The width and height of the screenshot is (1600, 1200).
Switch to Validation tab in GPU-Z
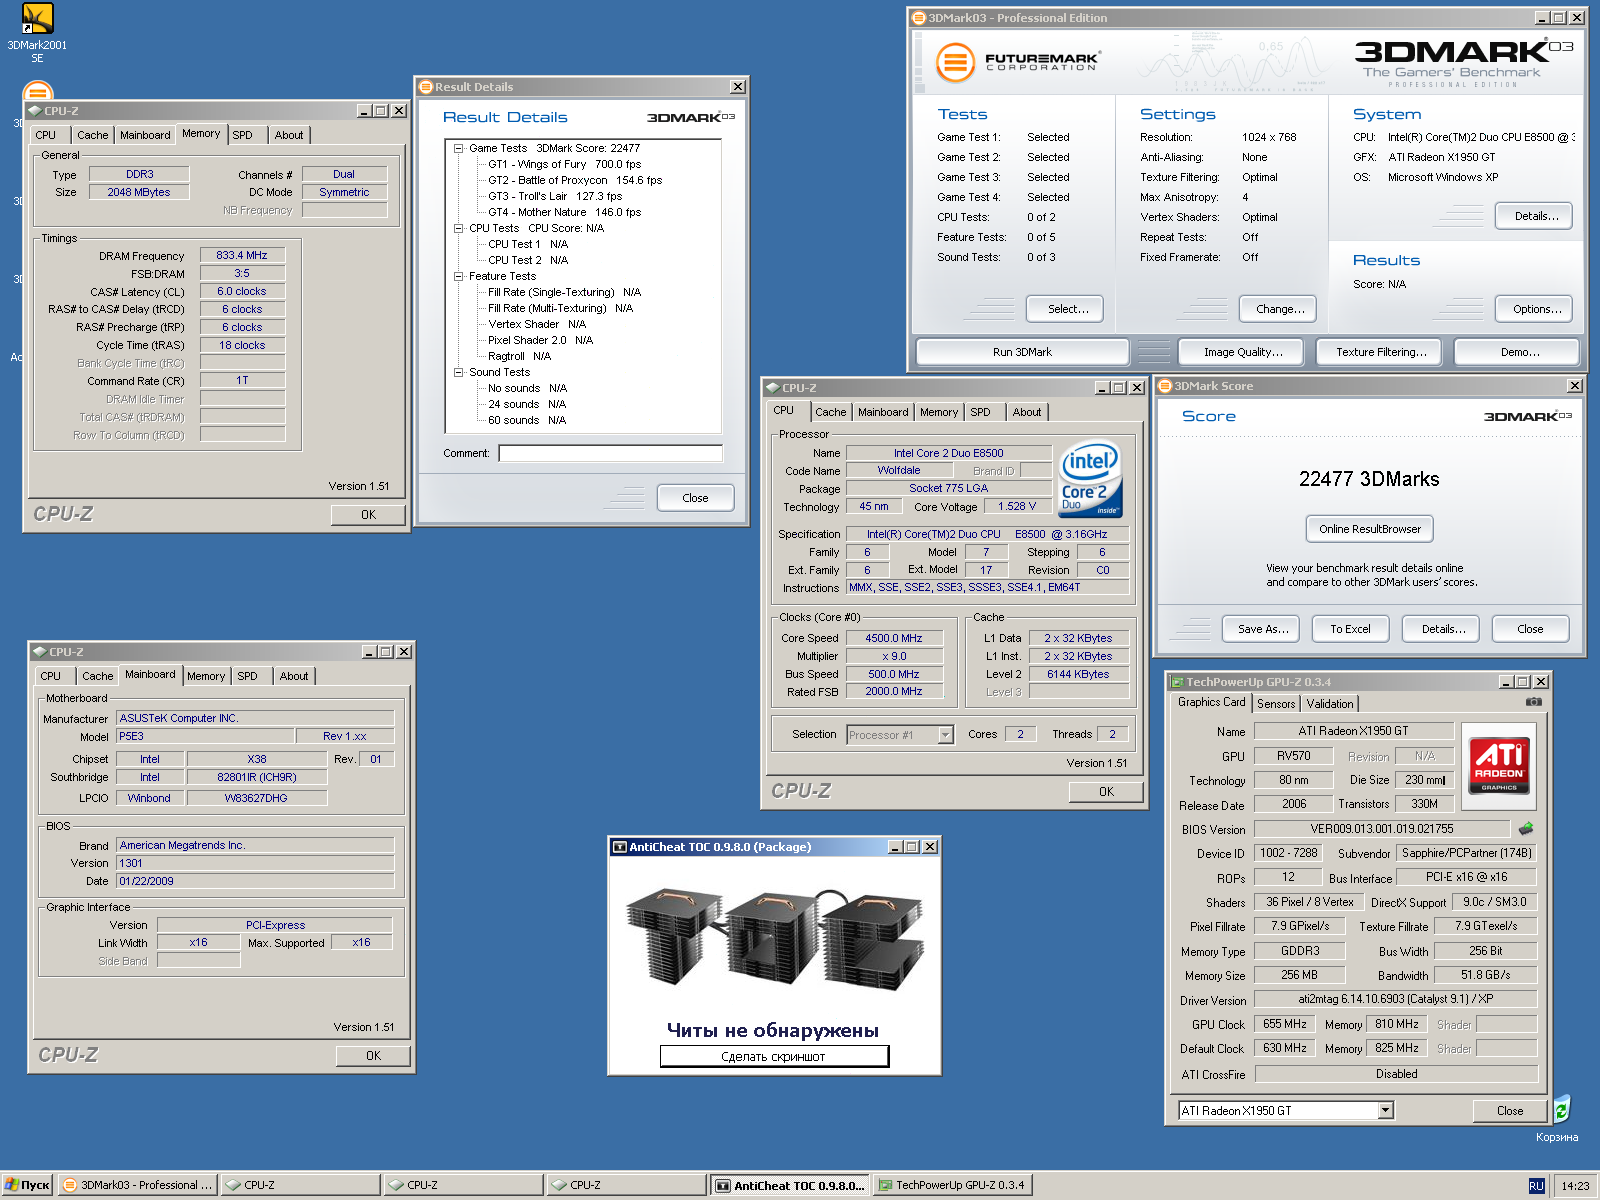click(1330, 704)
